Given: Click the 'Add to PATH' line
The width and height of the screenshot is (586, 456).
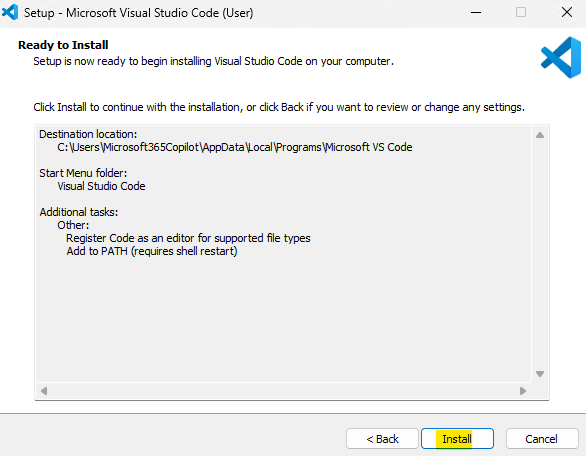Looking at the screenshot, I should [x=152, y=251].
